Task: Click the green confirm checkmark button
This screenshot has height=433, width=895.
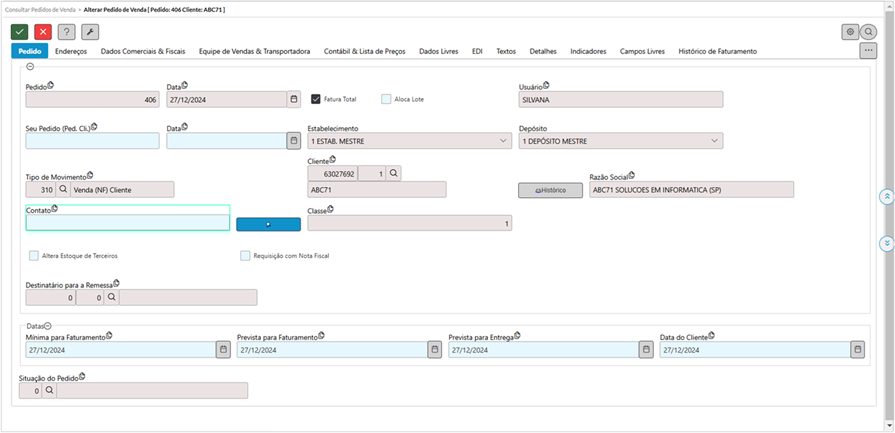Action: (20, 32)
